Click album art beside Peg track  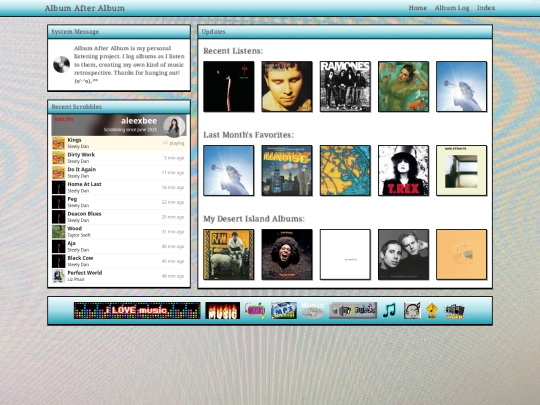click(x=59, y=202)
